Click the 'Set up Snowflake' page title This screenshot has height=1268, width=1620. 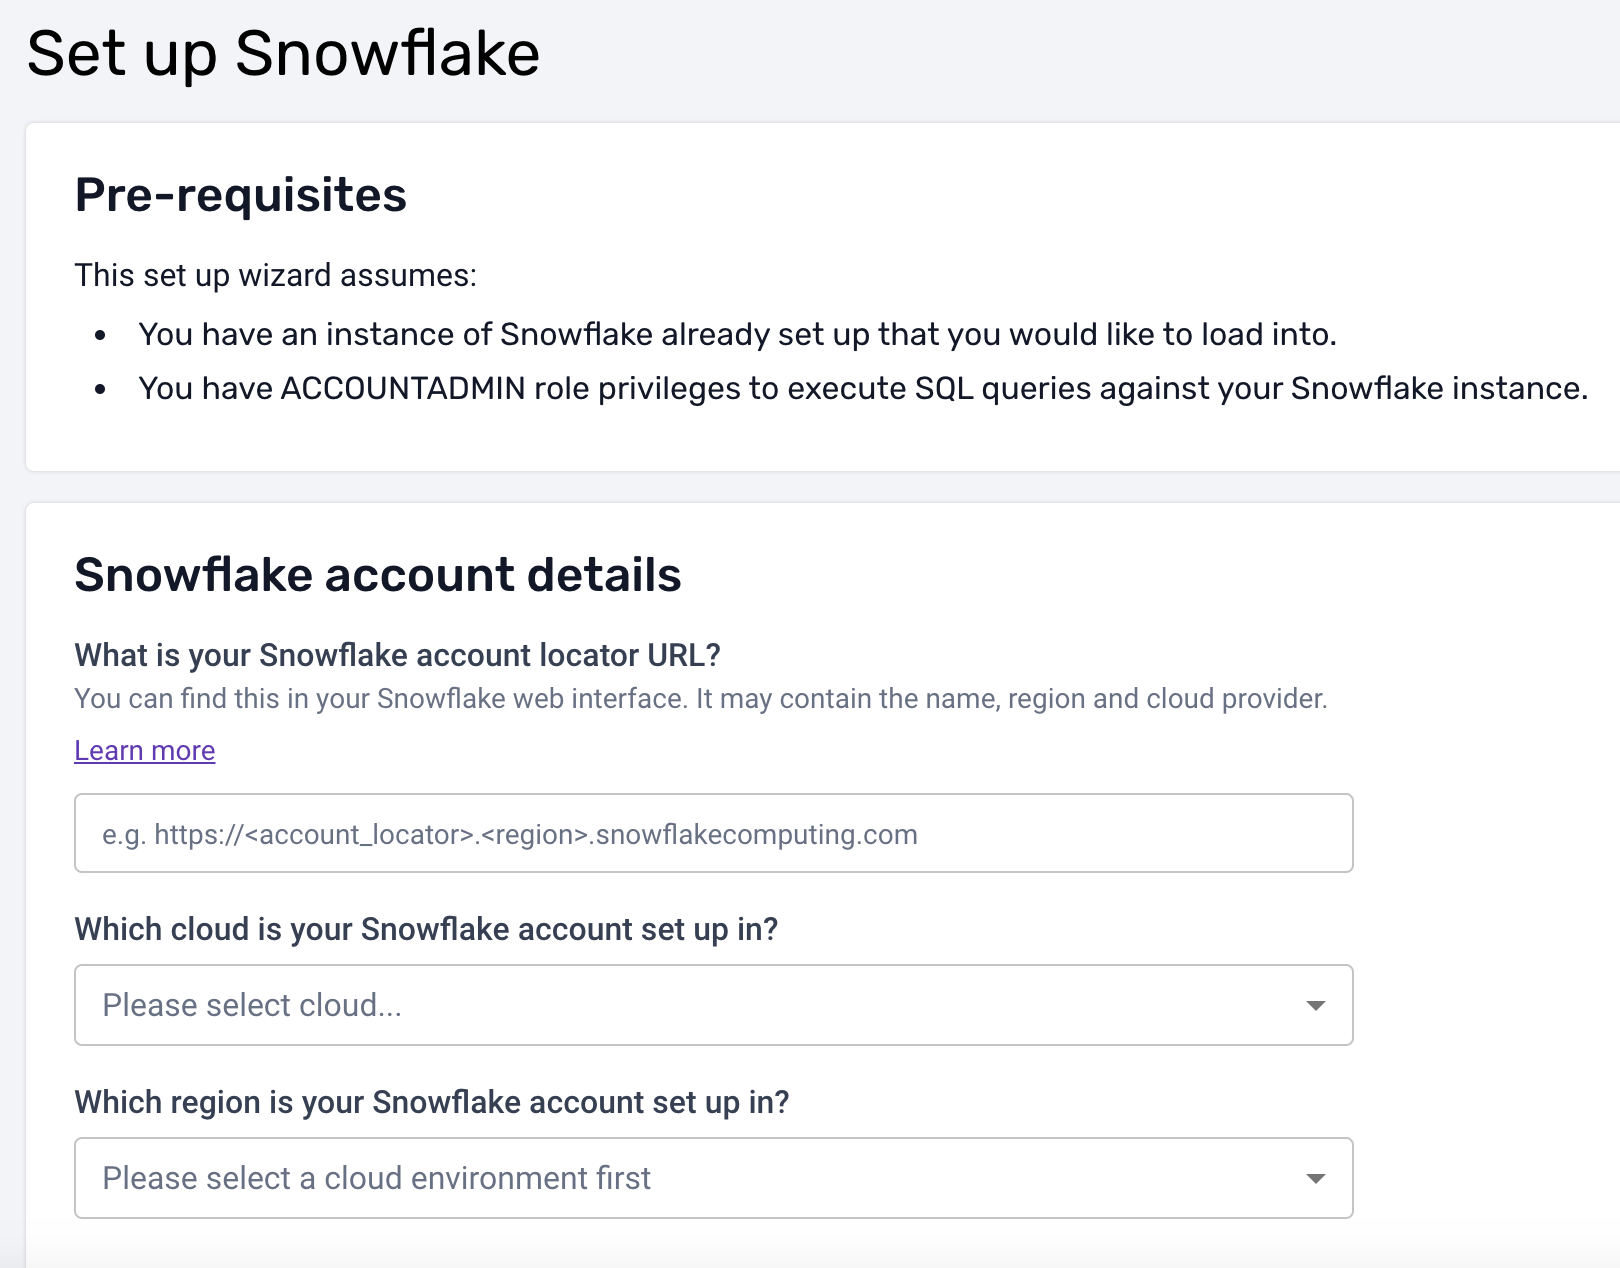coord(283,53)
